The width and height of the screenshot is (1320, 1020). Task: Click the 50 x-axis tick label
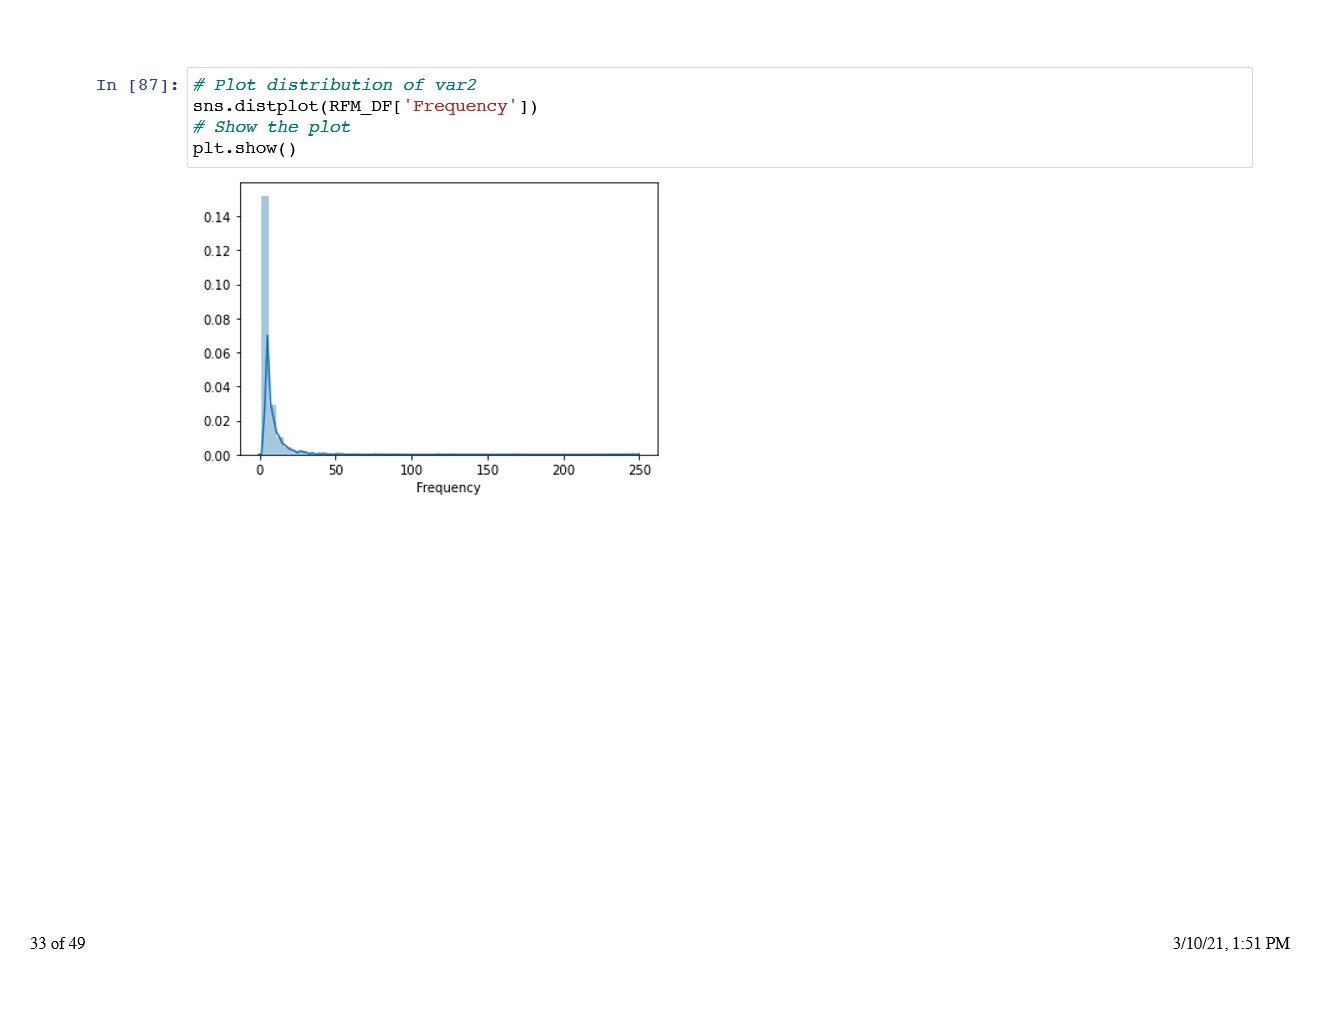click(x=336, y=471)
